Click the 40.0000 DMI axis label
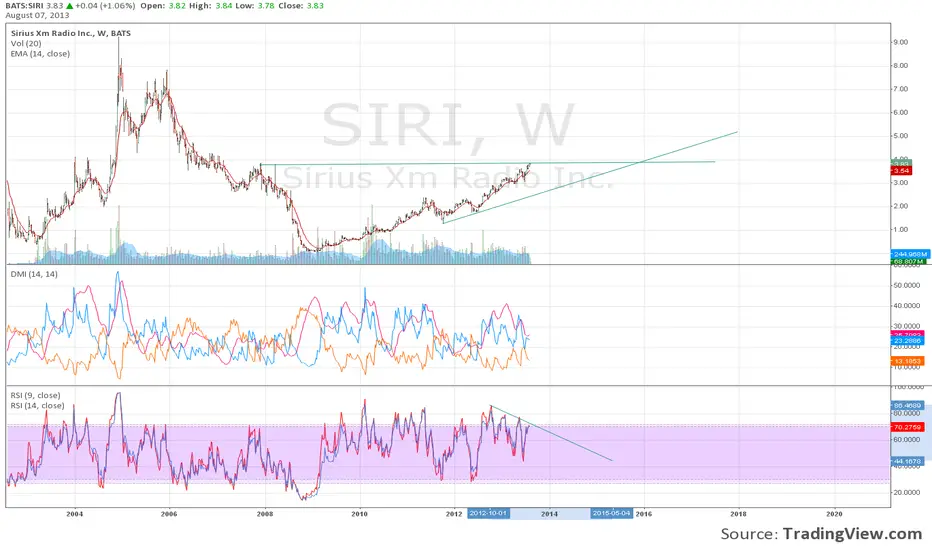932x550 pixels. pos(906,306)
